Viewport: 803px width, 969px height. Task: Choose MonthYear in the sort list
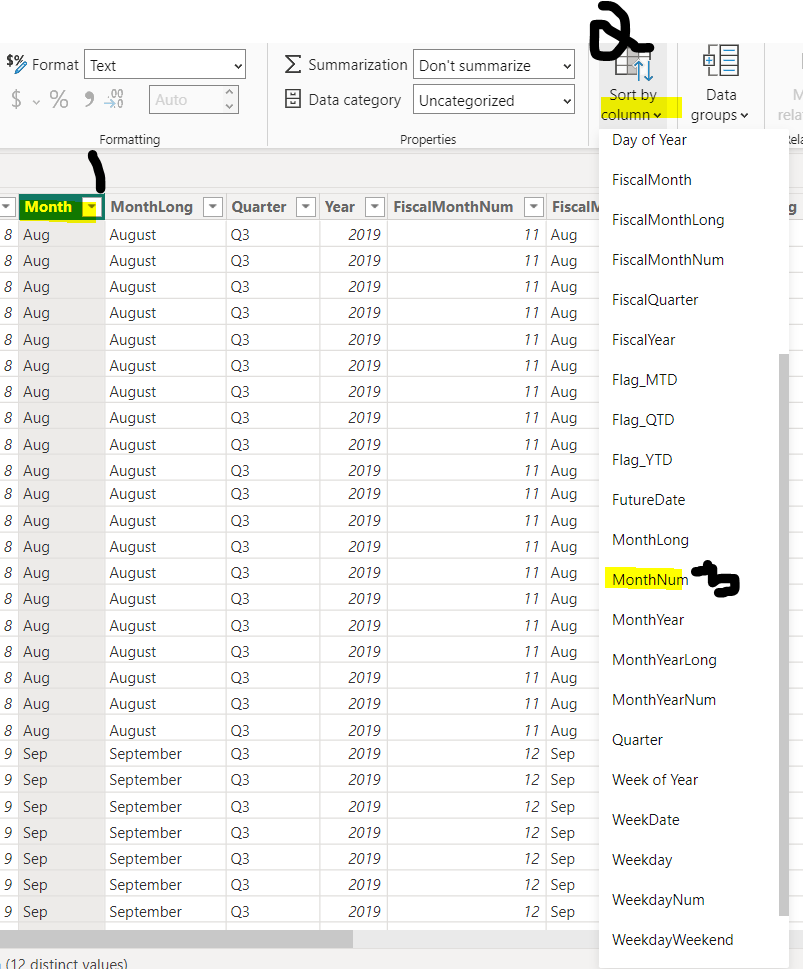pos(648,620)
